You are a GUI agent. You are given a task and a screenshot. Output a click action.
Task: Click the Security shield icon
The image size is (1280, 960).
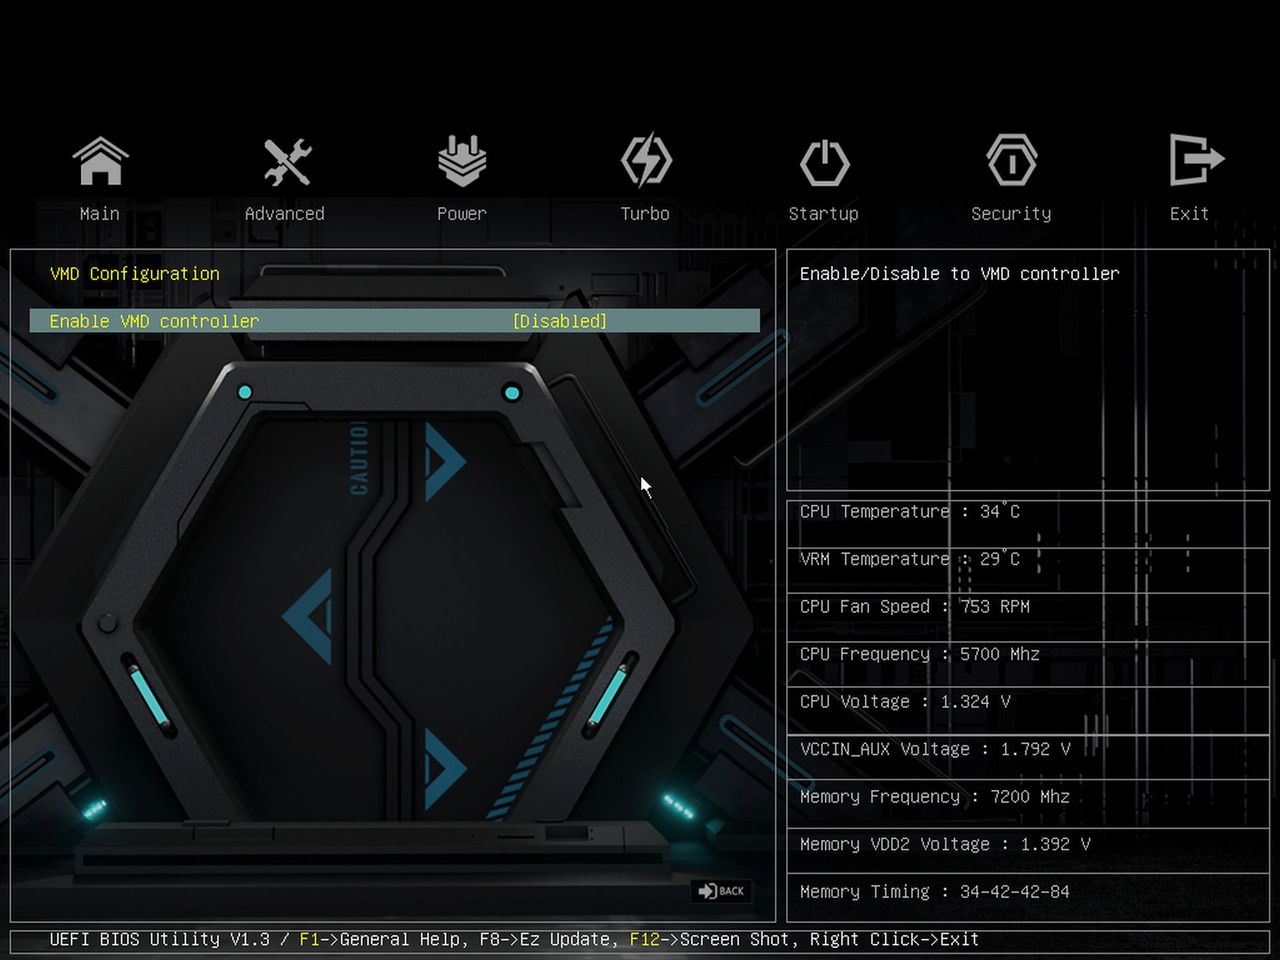point(1012,160)
